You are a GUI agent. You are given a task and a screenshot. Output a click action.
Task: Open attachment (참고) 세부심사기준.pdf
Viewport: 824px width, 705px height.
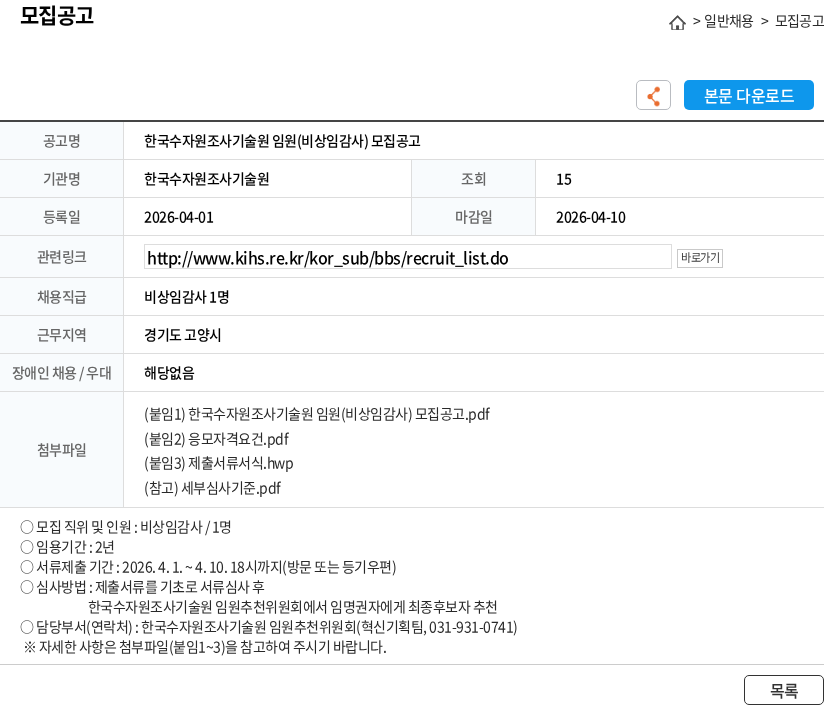click(x=212, y=488)
